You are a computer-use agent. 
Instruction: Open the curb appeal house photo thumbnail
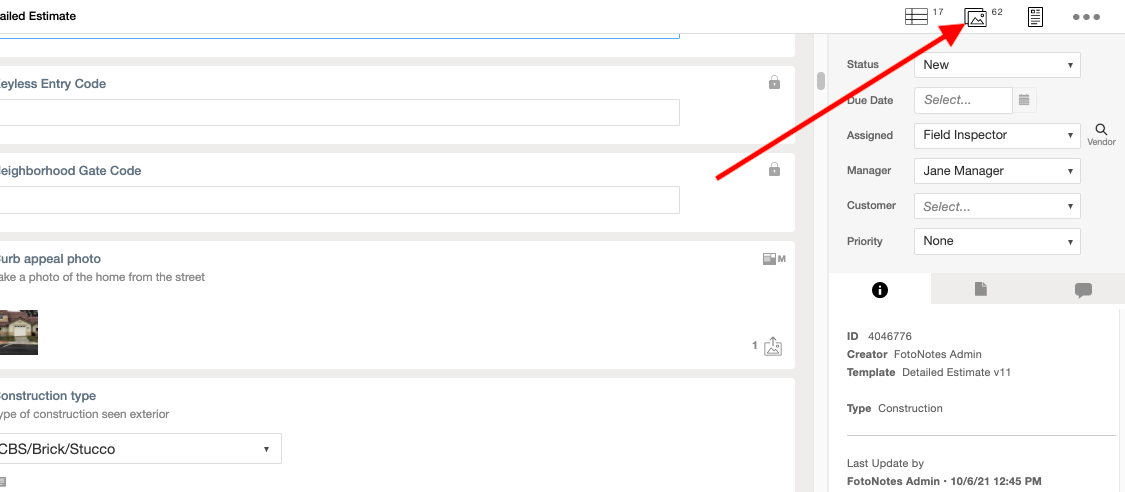[18, 332]
